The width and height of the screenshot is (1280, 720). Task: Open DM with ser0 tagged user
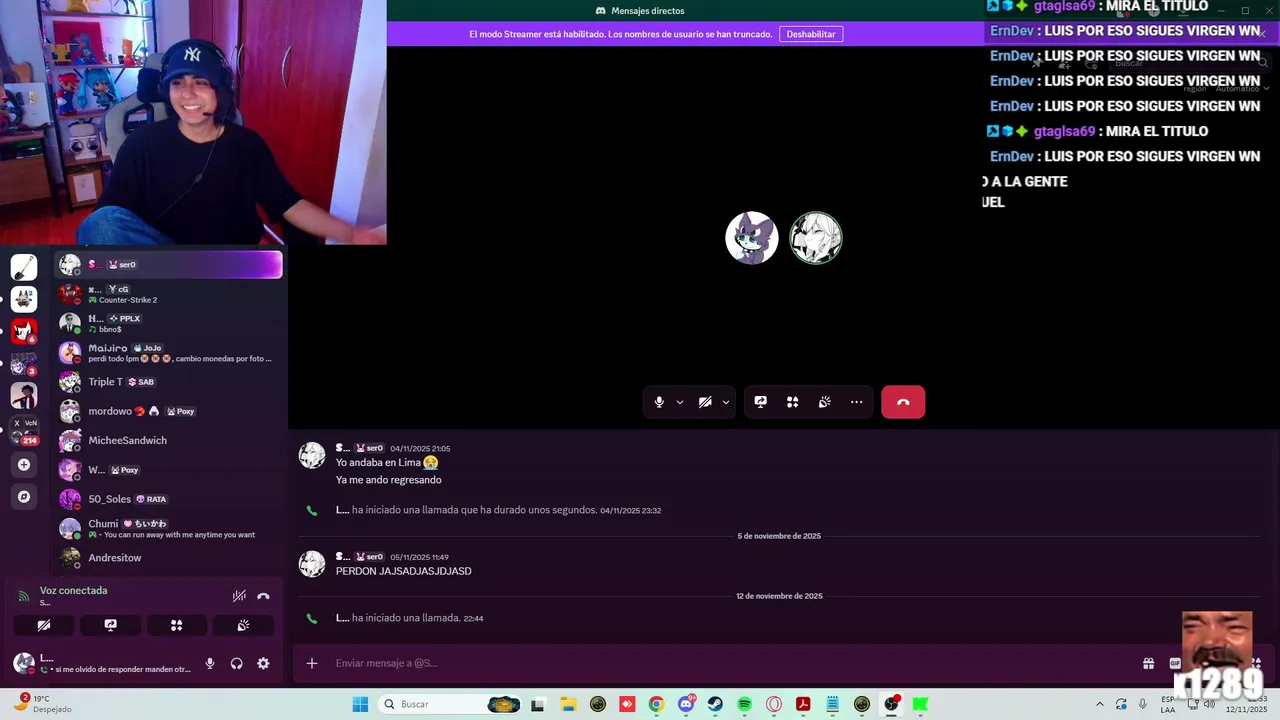[168, 265]
